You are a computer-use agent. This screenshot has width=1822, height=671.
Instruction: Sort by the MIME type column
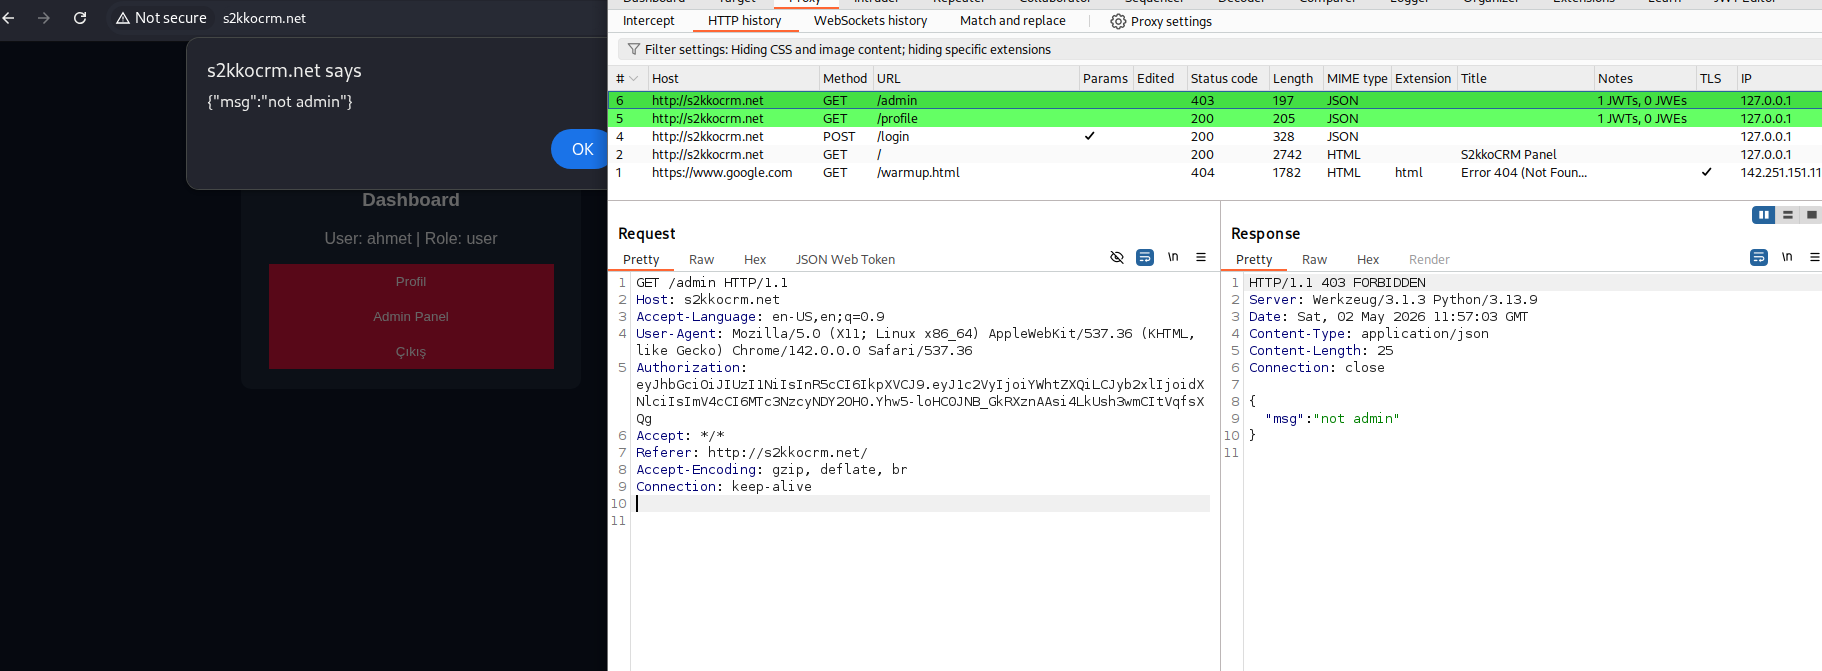click(x=1357, y=79)
